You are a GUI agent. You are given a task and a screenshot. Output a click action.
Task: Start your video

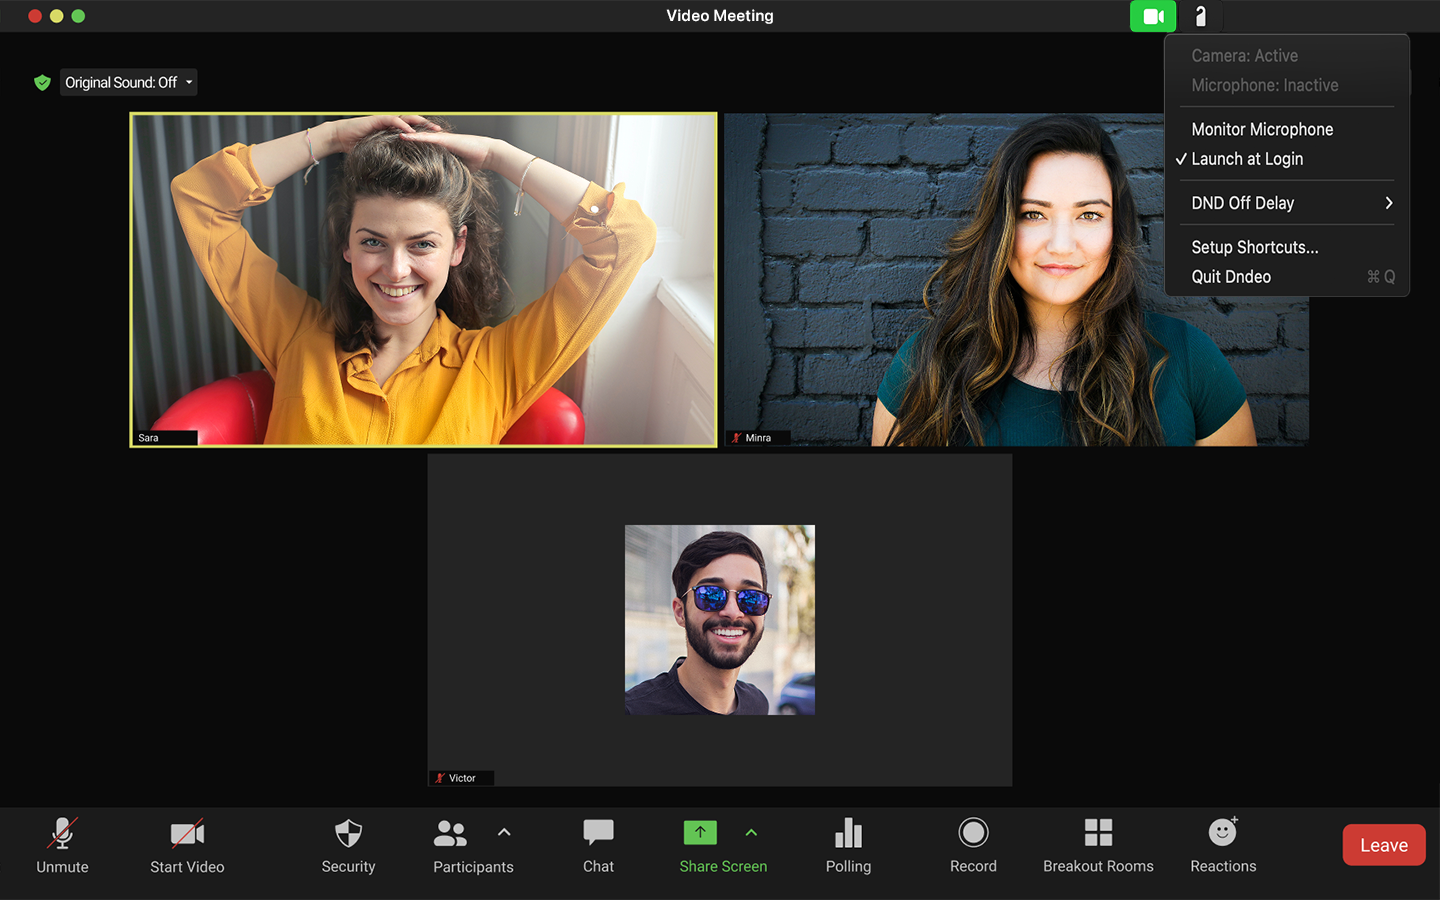186,845
